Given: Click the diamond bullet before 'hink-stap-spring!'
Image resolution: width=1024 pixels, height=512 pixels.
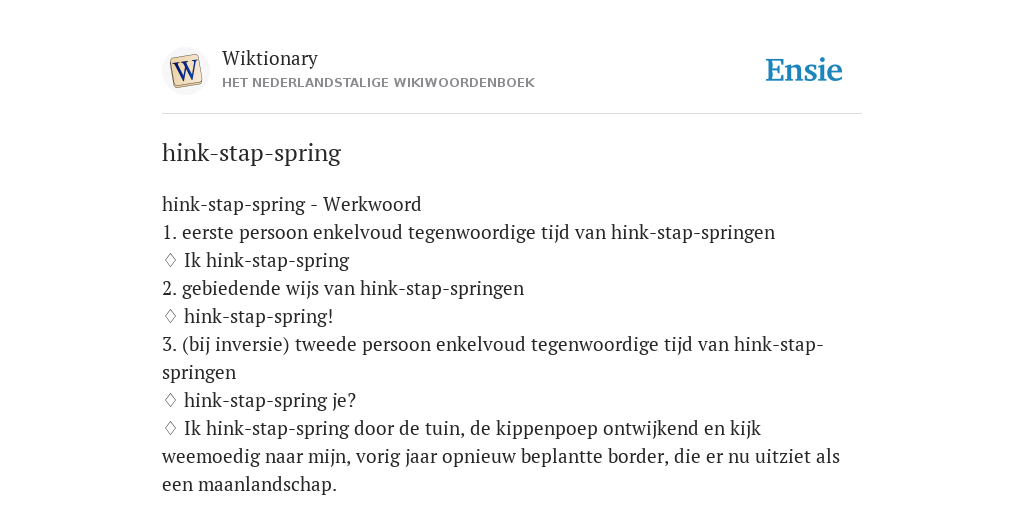Looking at the screenshot, I should coord(170,316).
